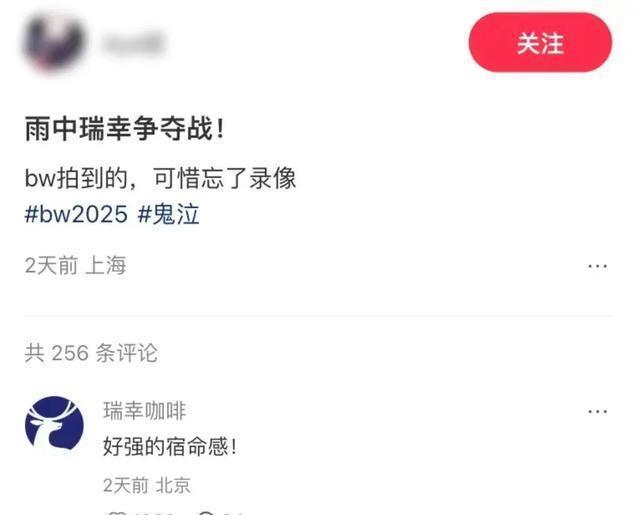Tap the blurred author username
The width and height of the screenshot is (640, 515).
(x=134, y=42)
